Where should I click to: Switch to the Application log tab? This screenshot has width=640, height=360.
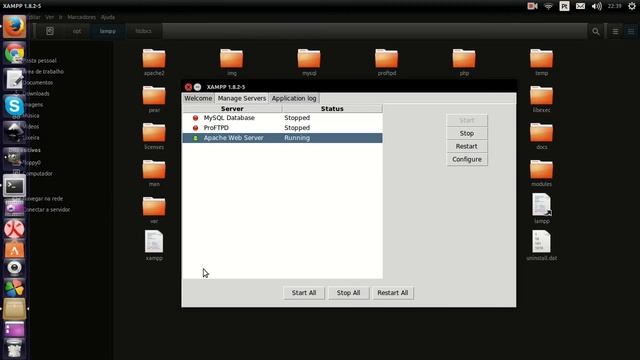point(294,98)
